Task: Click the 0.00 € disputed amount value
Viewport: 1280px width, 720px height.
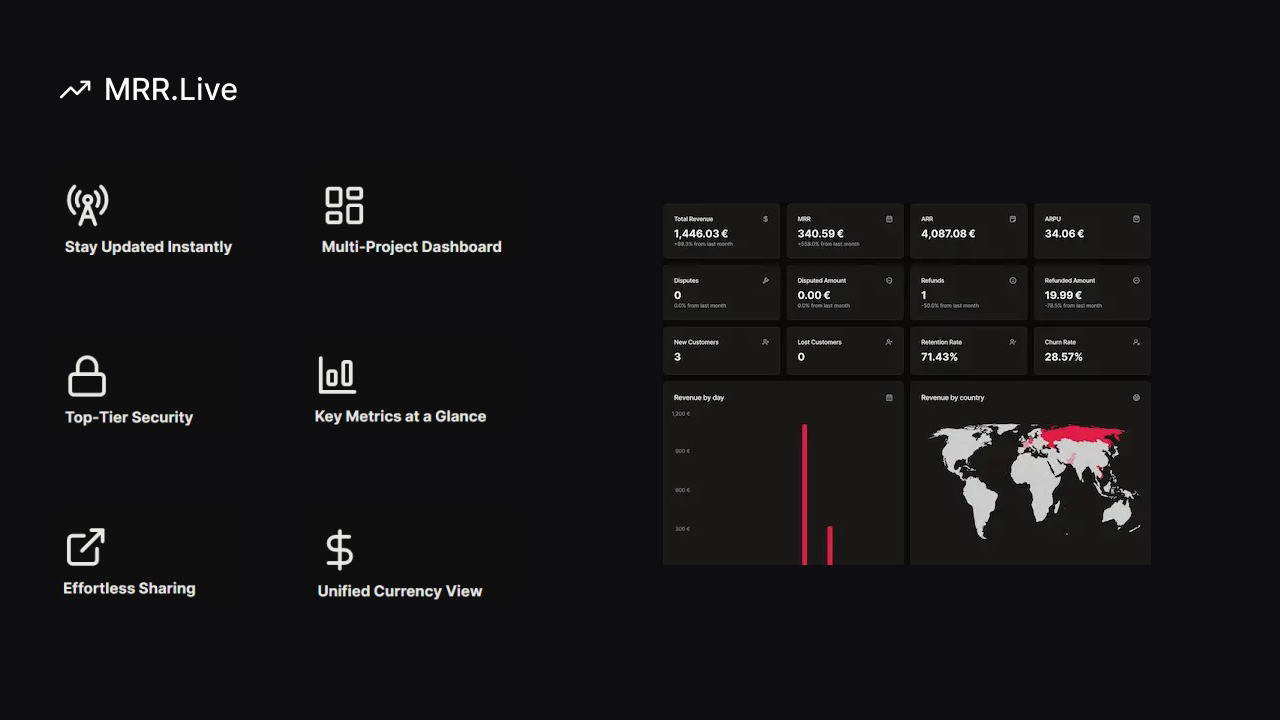Action: [x=814, y=295]
